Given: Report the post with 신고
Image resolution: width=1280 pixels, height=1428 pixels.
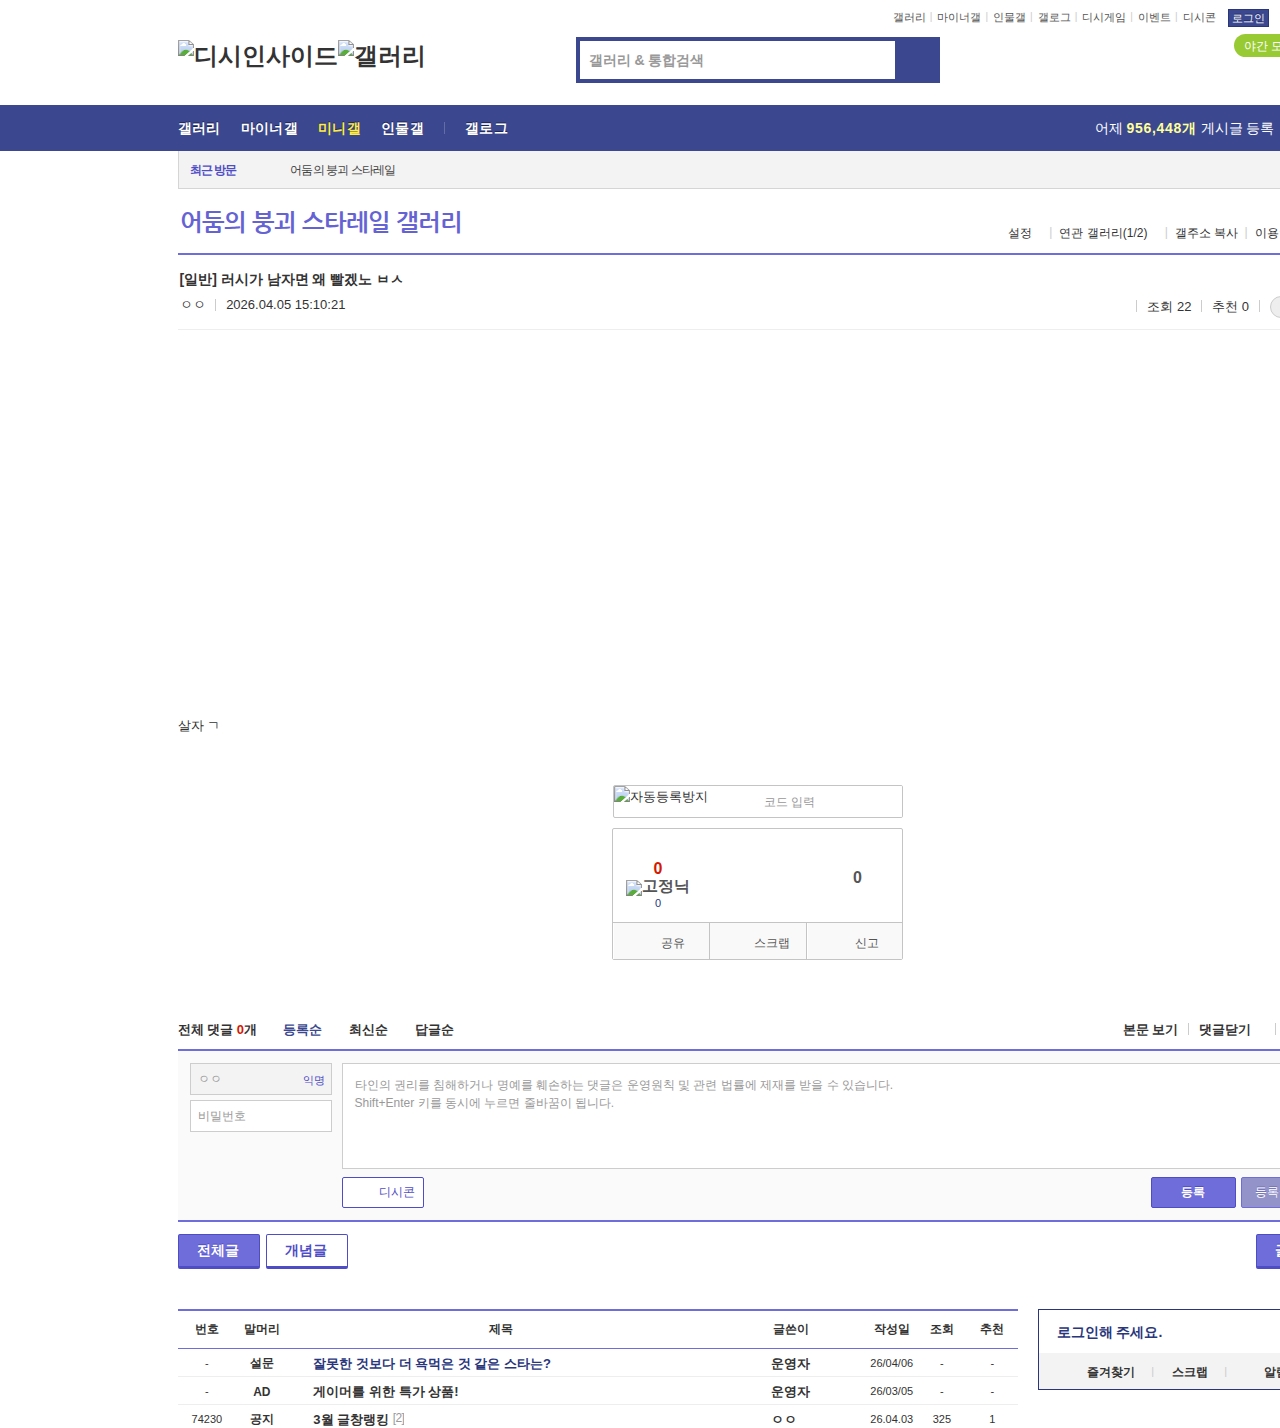Looking at the screenshot, I should tap(866, 943).
